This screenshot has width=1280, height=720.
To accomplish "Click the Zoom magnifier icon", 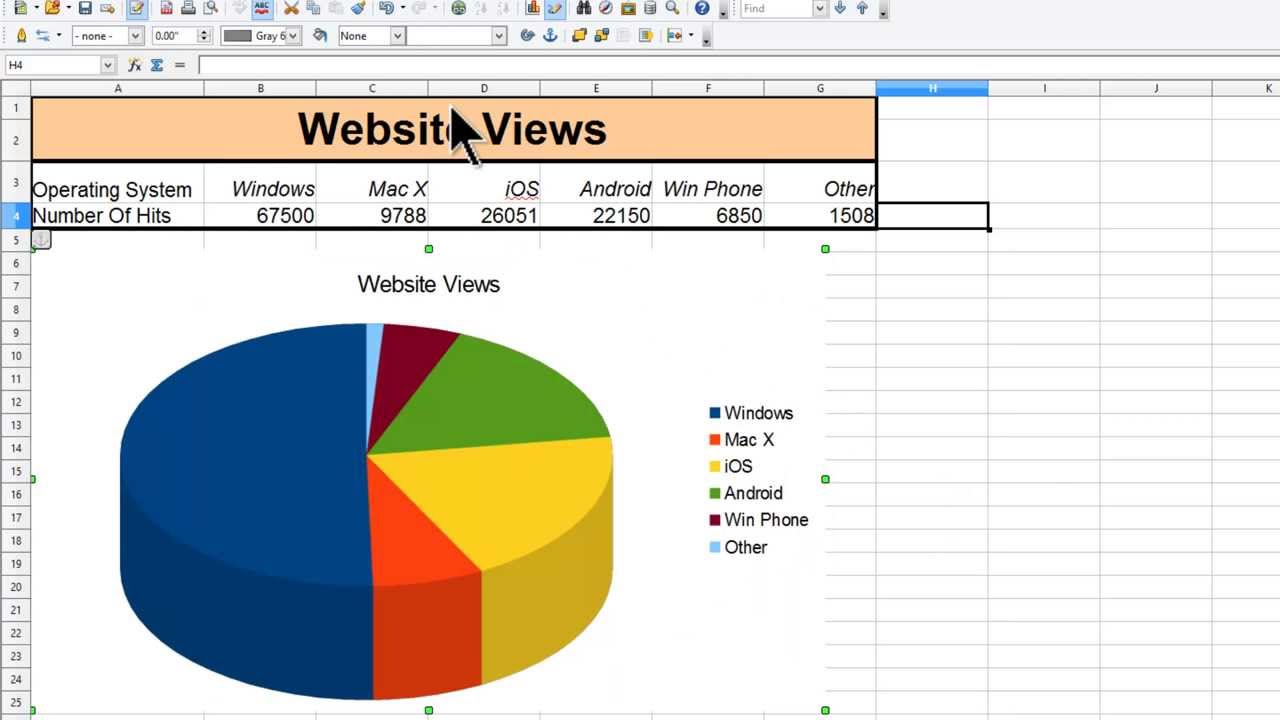I will click(x=672, y=8).
